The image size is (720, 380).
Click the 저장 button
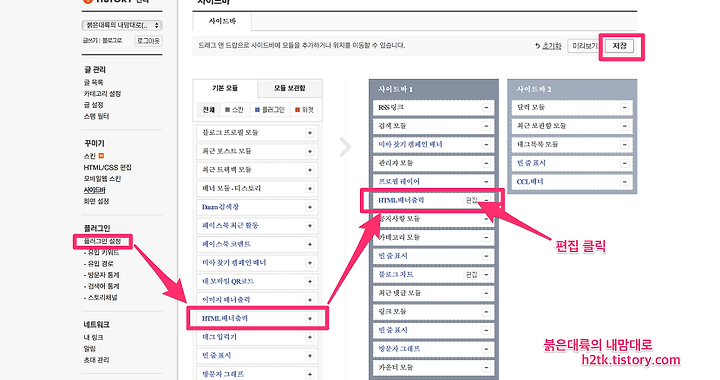pos(619,46)
